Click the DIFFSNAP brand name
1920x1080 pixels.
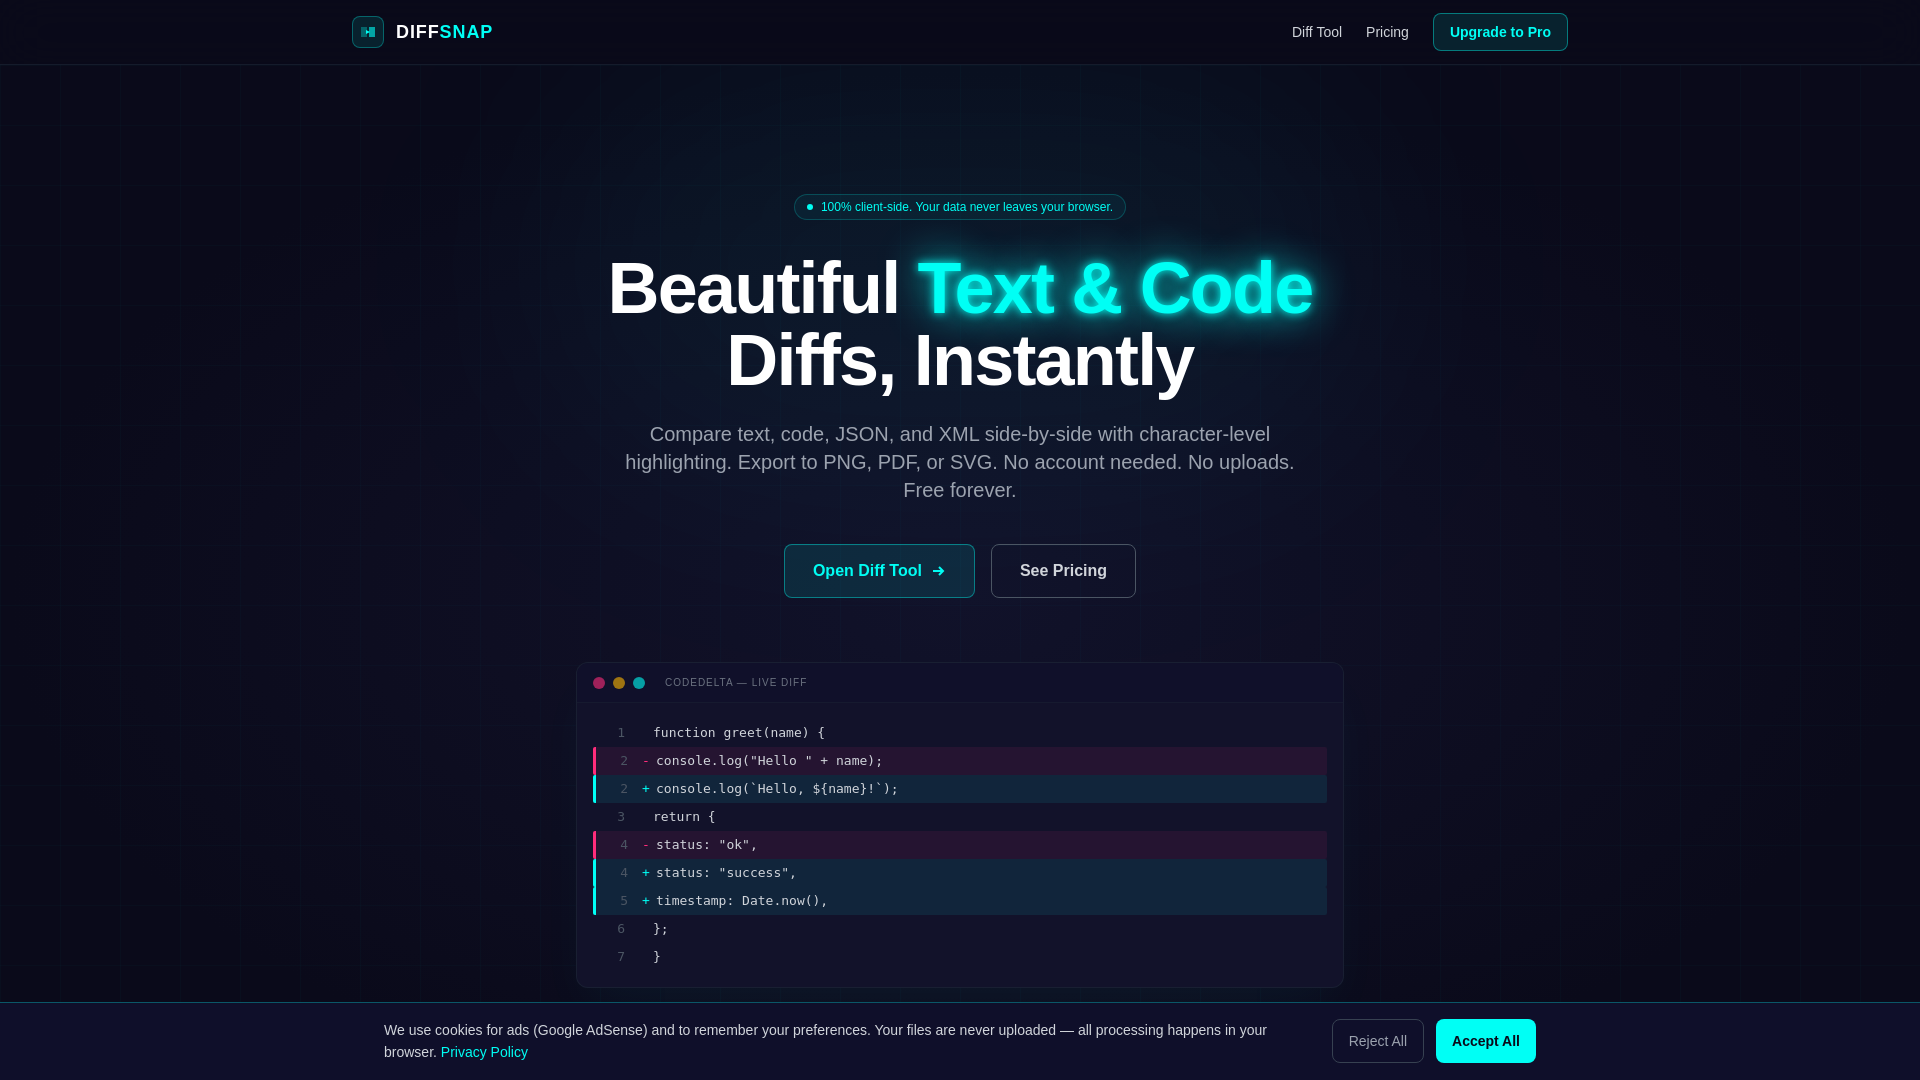(444, 32)
